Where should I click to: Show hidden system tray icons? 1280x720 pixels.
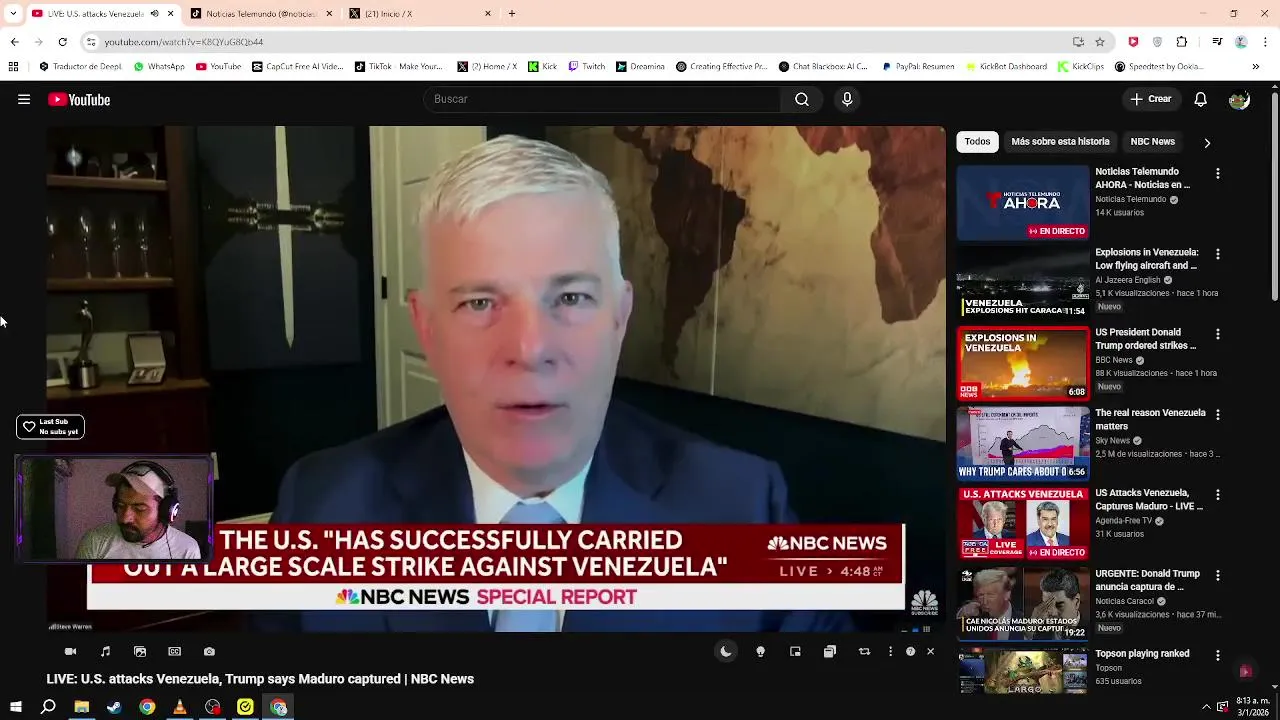[1206, 707]
